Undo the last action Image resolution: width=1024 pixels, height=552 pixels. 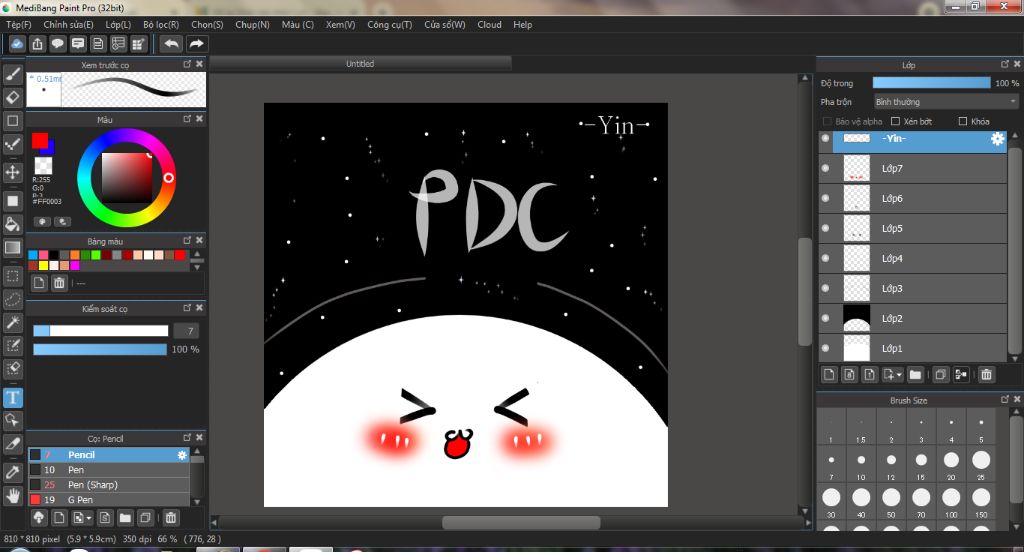(171, 44)
